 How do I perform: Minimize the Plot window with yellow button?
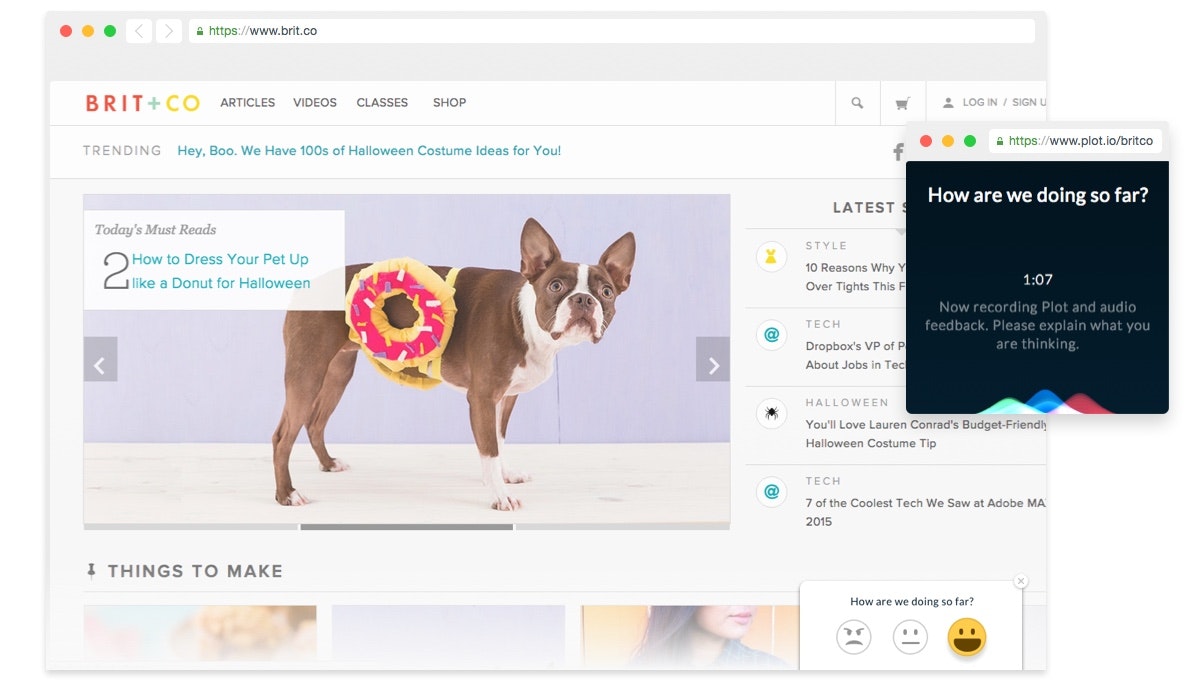[948, 141]
